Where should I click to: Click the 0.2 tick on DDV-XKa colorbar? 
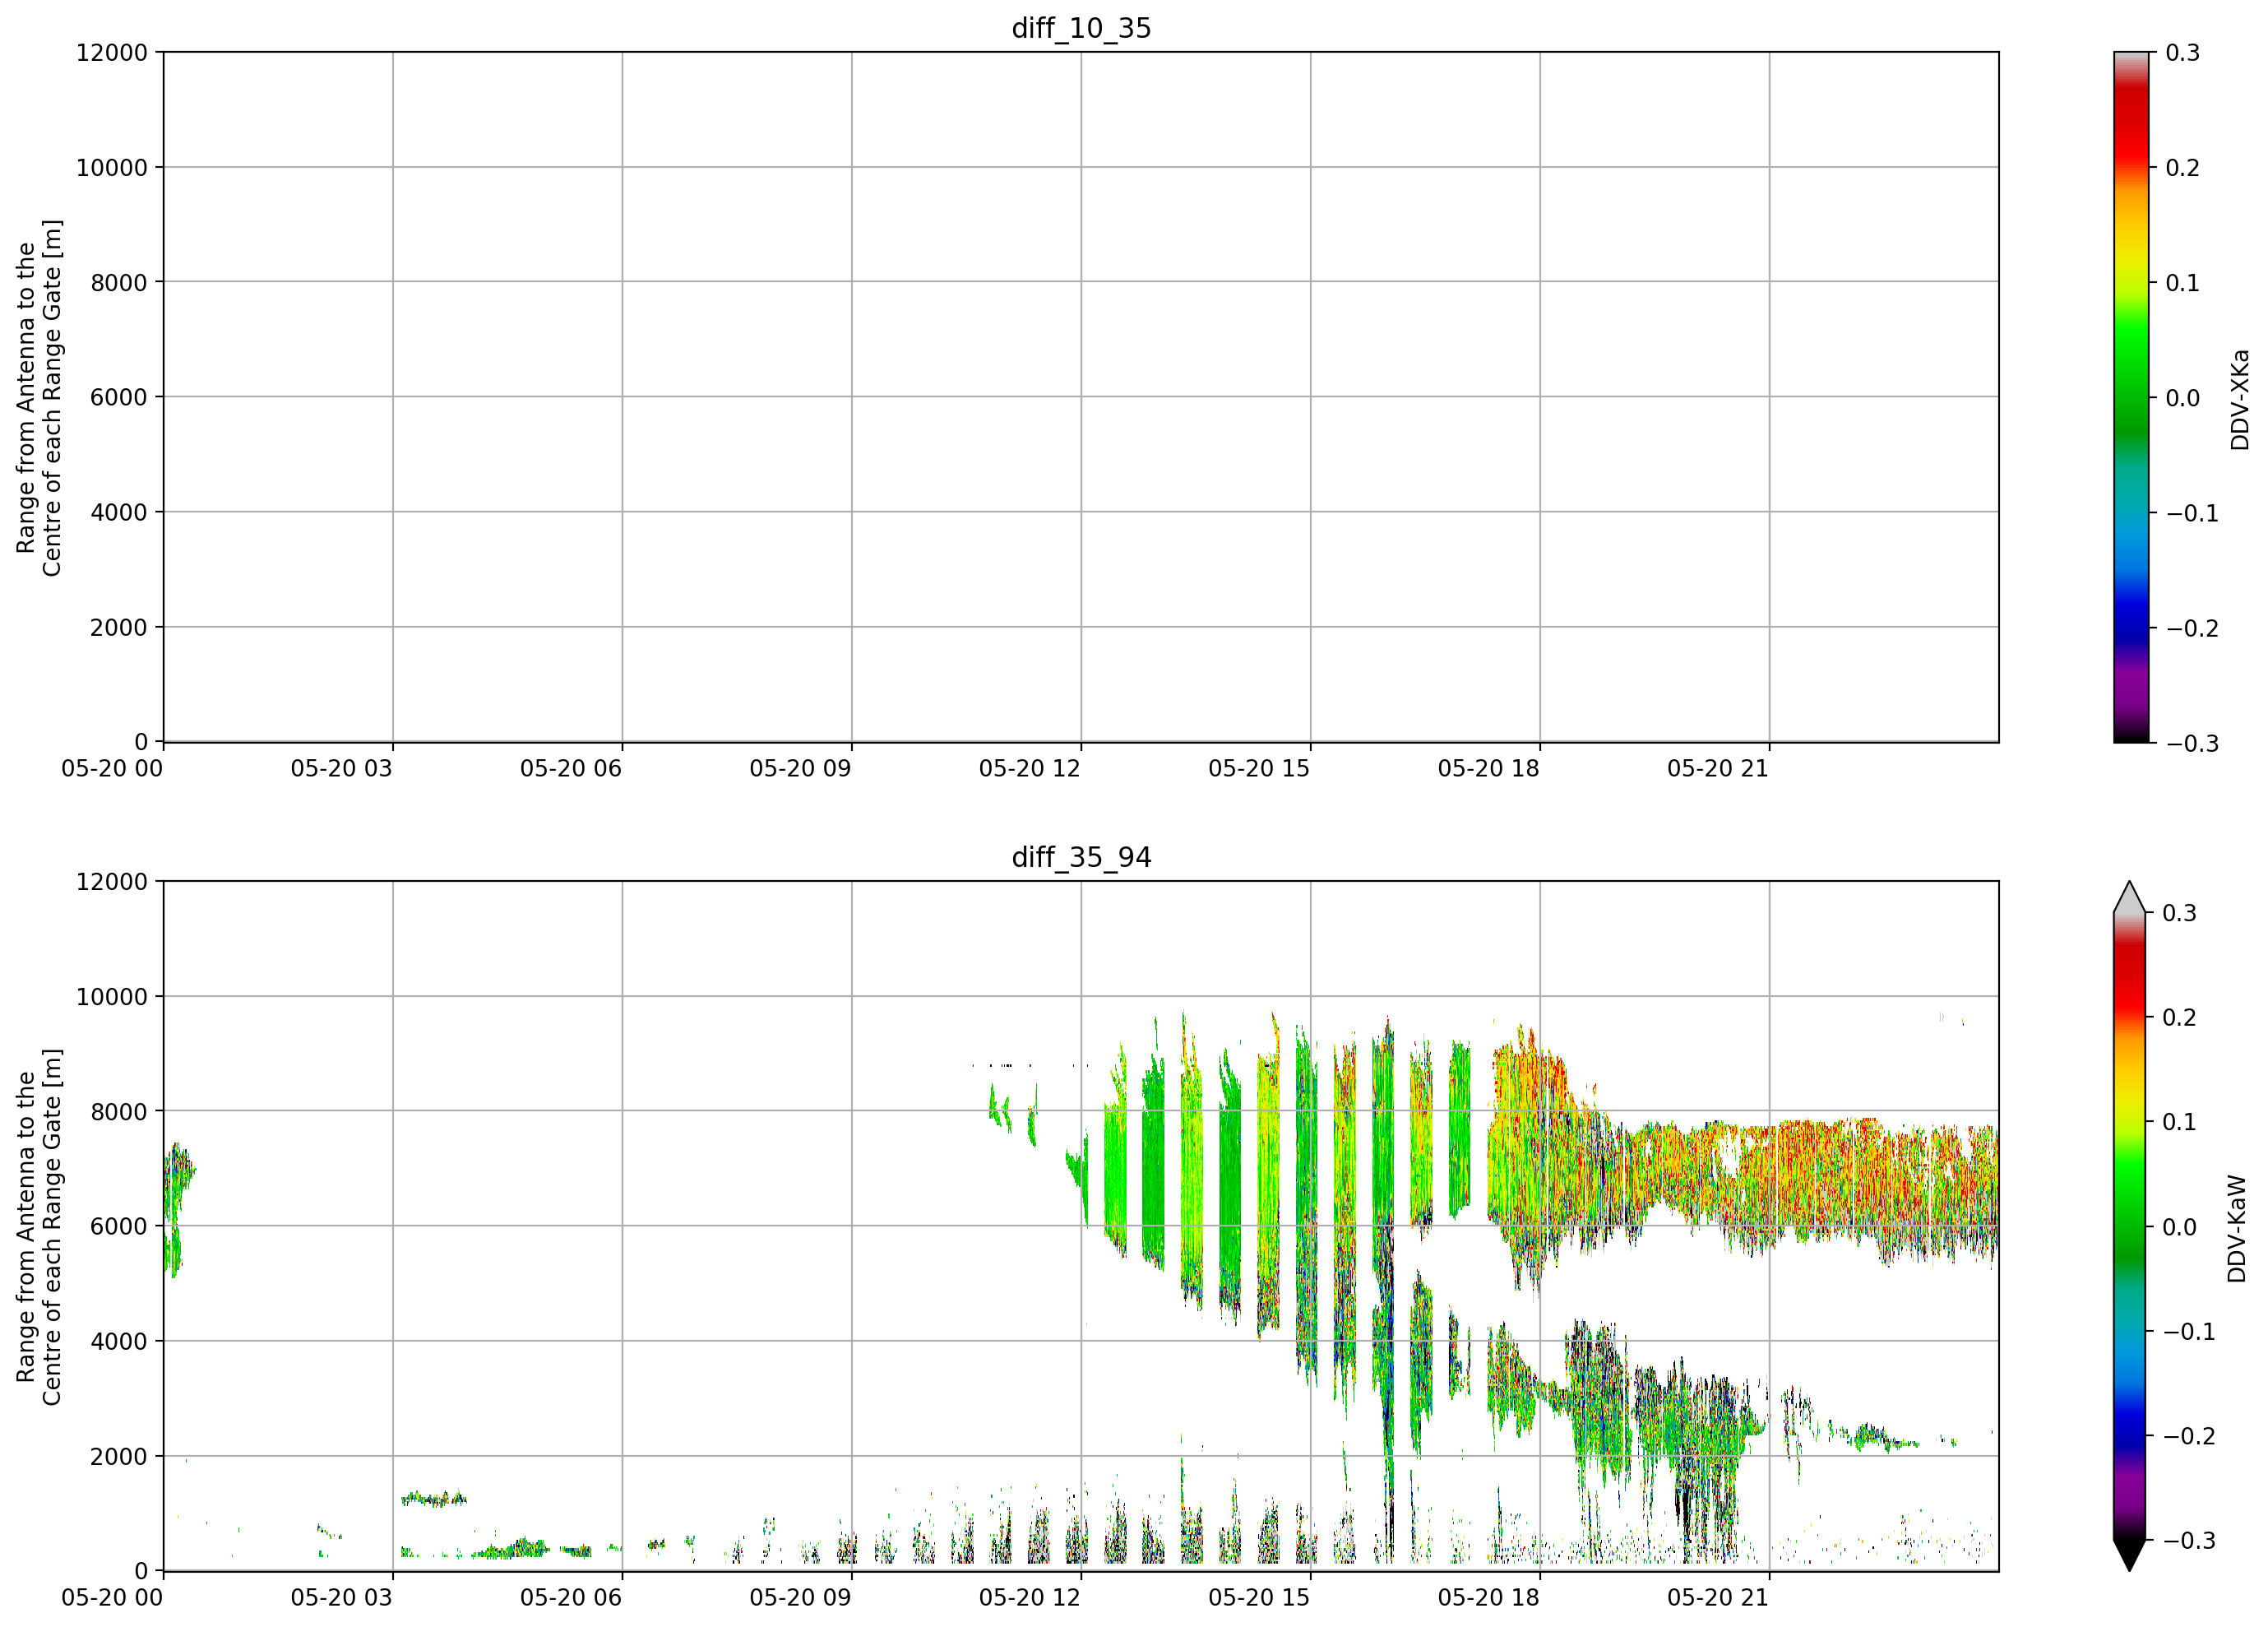coord(2182,168)
